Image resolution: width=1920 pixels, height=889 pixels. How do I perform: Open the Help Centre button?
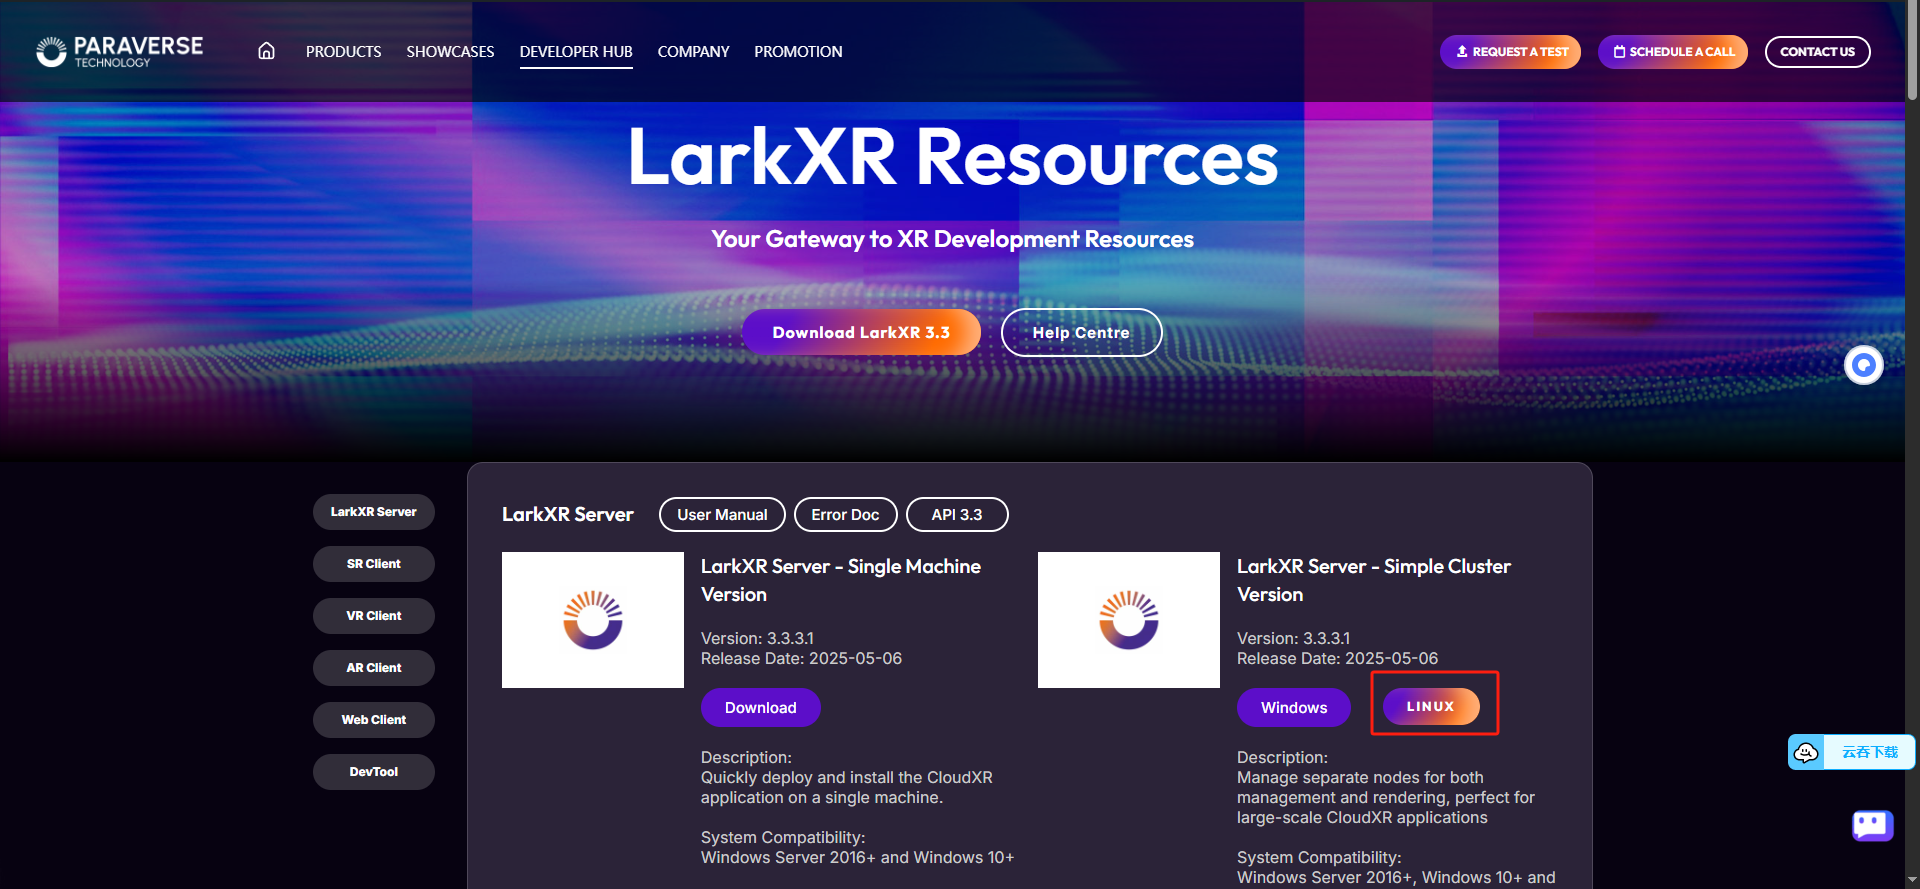click(x=1081, y=332)
